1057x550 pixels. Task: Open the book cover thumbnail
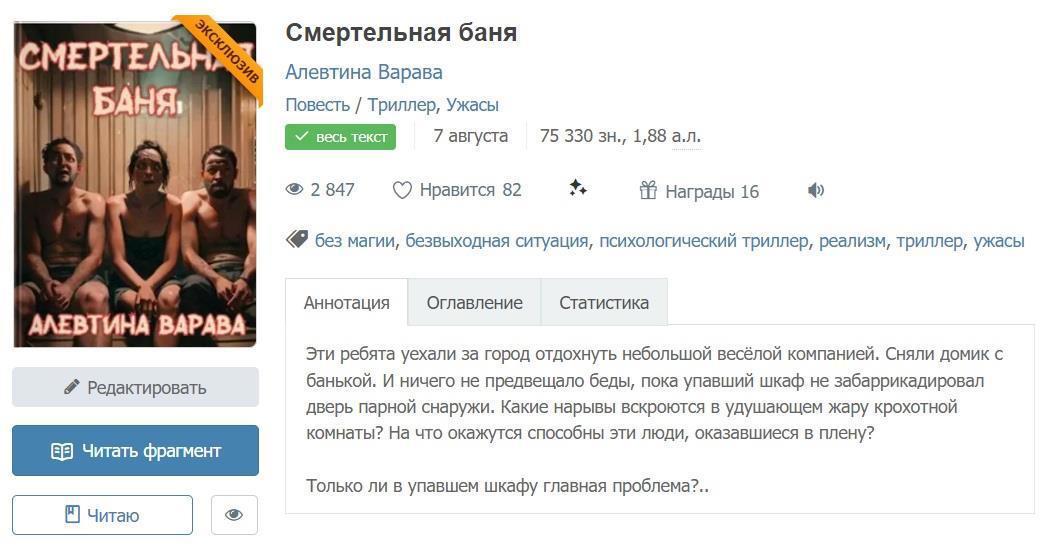tap(135, 184)
